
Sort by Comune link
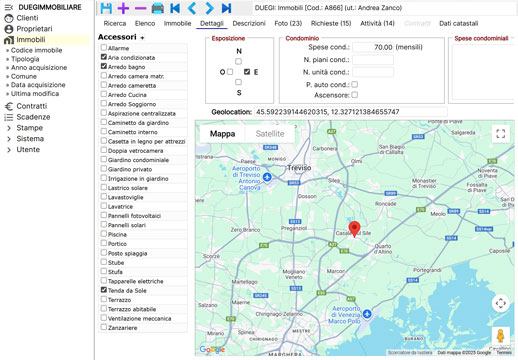click(24, 76)
